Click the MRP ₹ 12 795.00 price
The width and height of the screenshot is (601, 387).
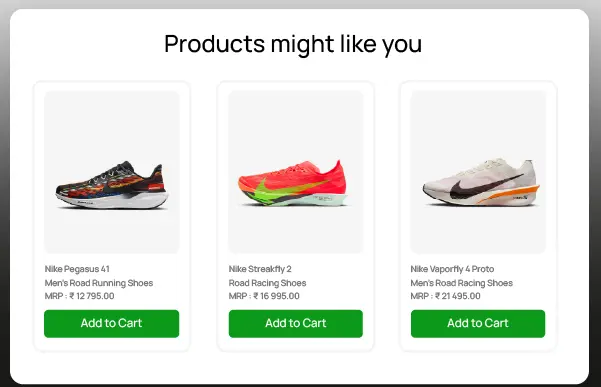79,296
